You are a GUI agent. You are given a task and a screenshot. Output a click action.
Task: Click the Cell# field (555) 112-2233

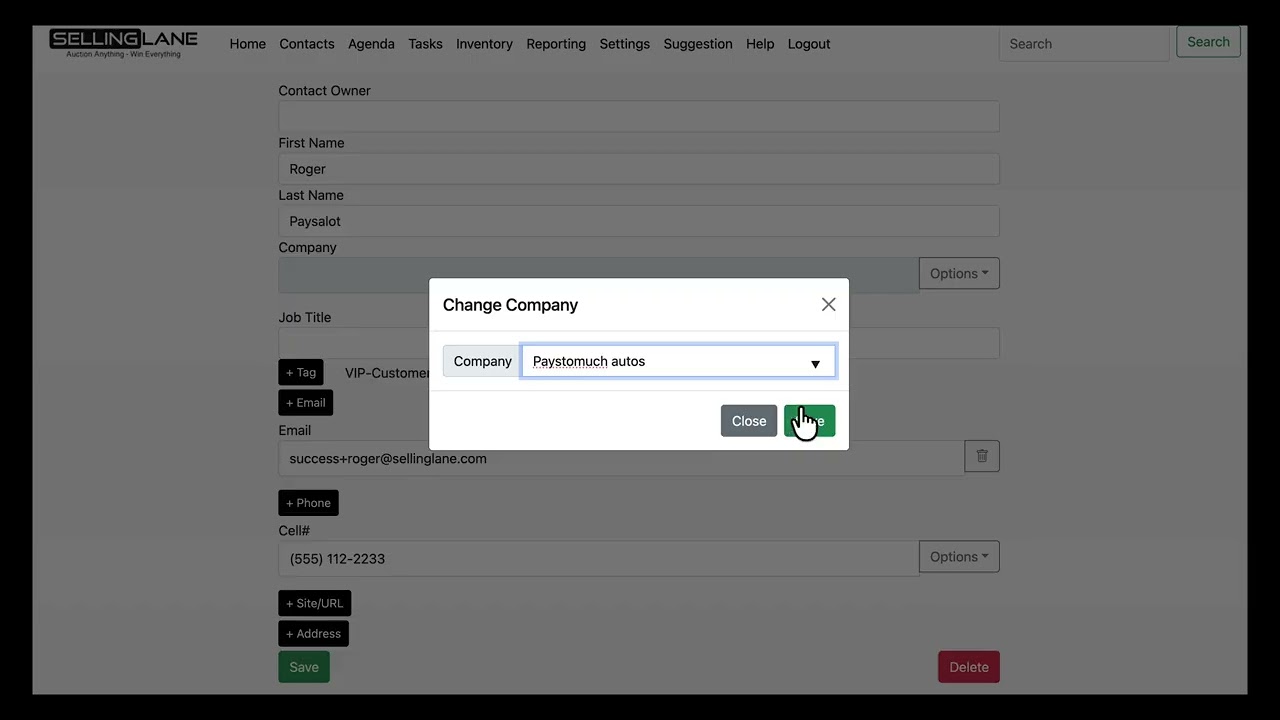(x=598, y=558)
